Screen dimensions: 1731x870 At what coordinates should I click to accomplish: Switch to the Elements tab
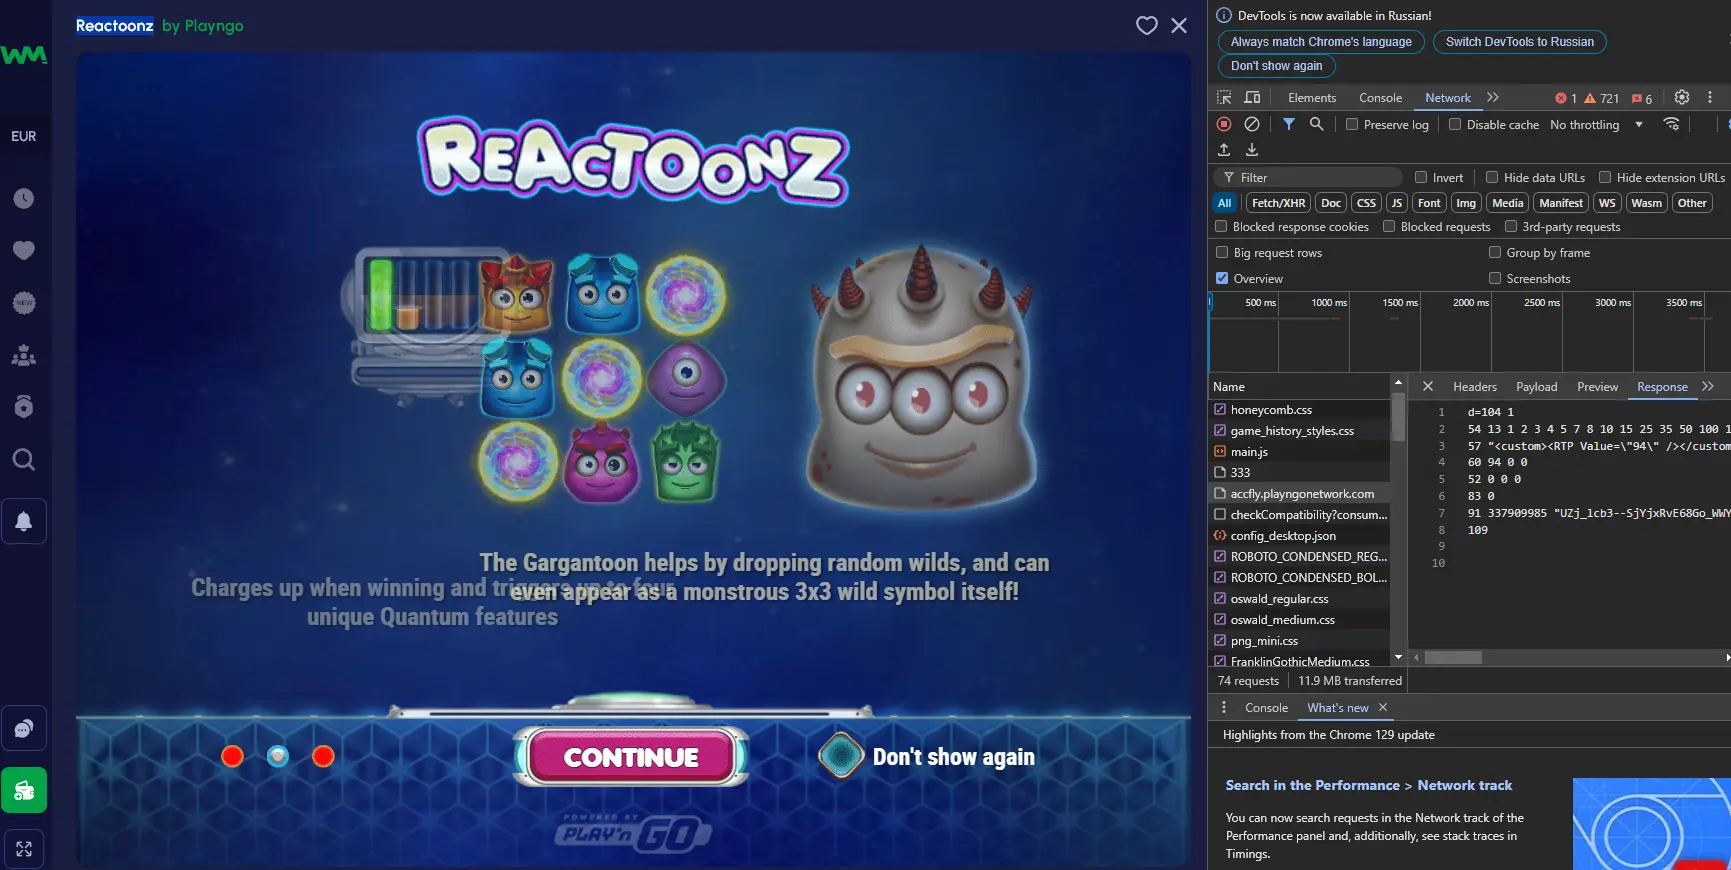pos(1312,98)
